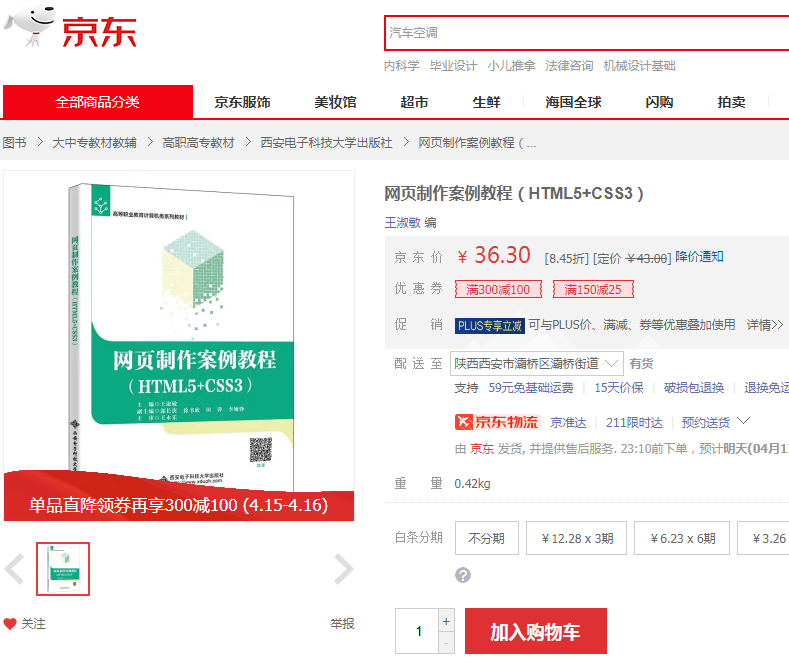Screen dimensions: 789x658
Task: Open author link 王淑敏
Action: [403, 222]
